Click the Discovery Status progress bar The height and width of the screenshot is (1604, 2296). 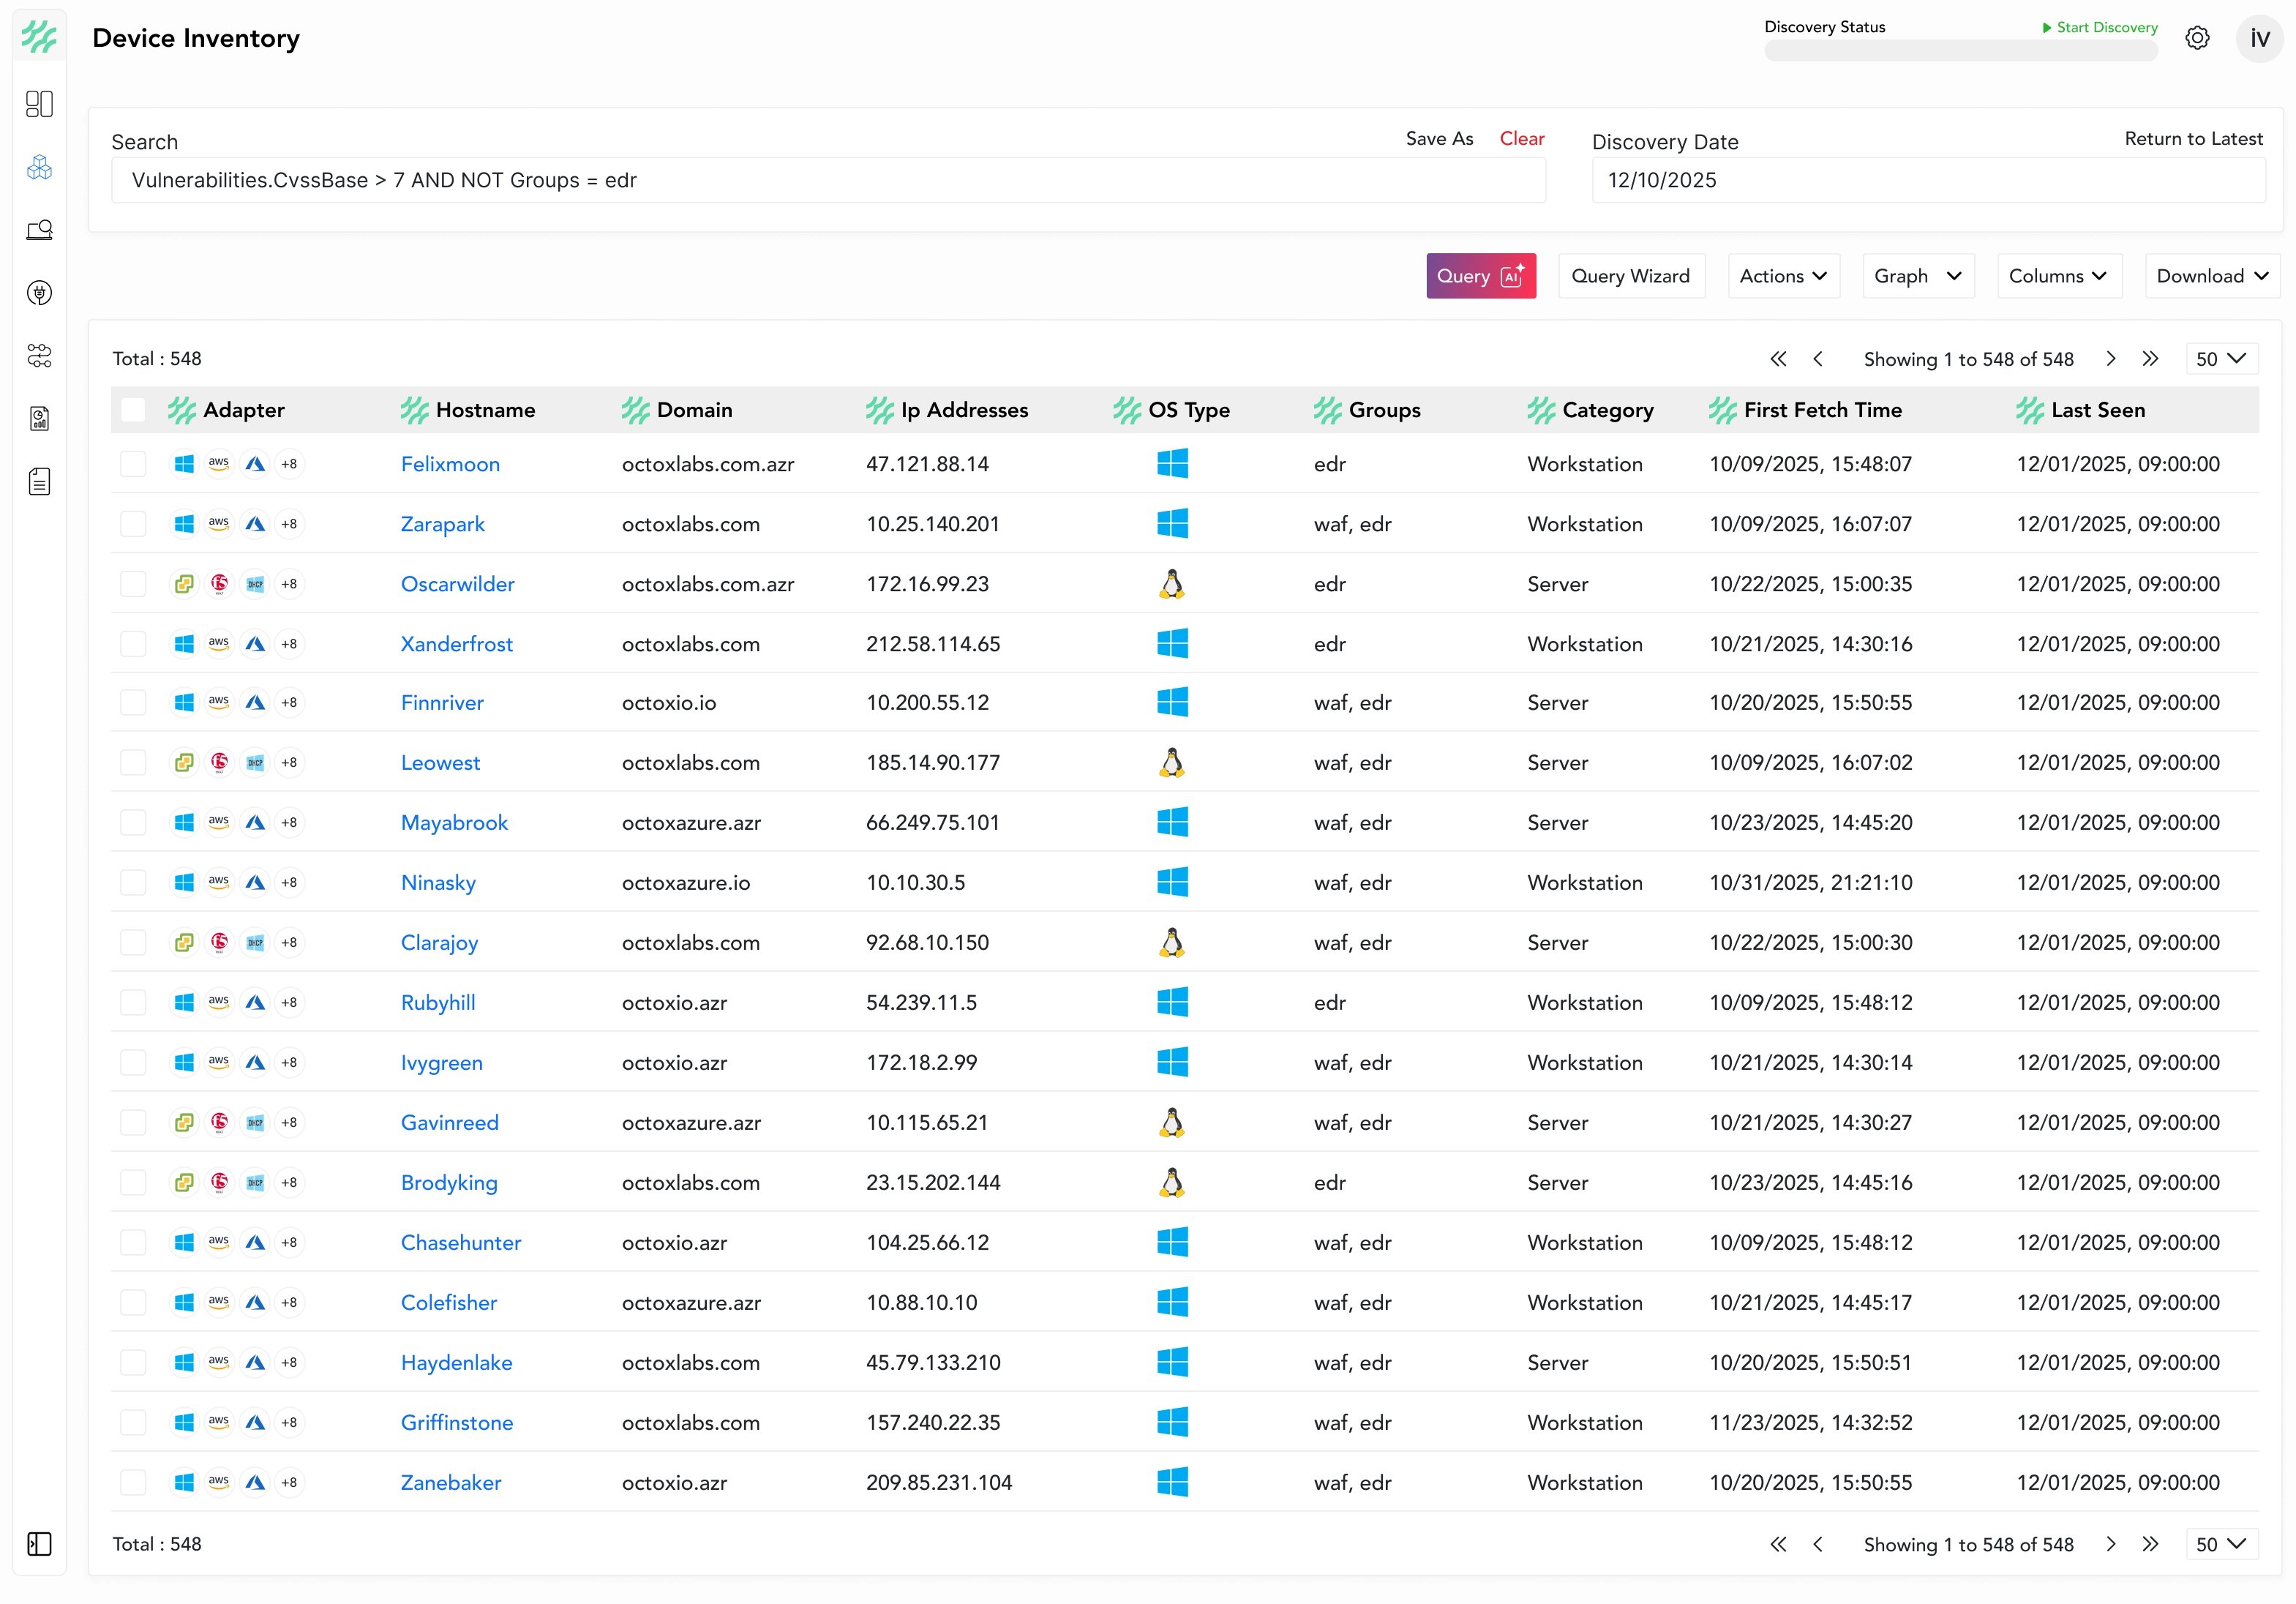pos(1960,51)
